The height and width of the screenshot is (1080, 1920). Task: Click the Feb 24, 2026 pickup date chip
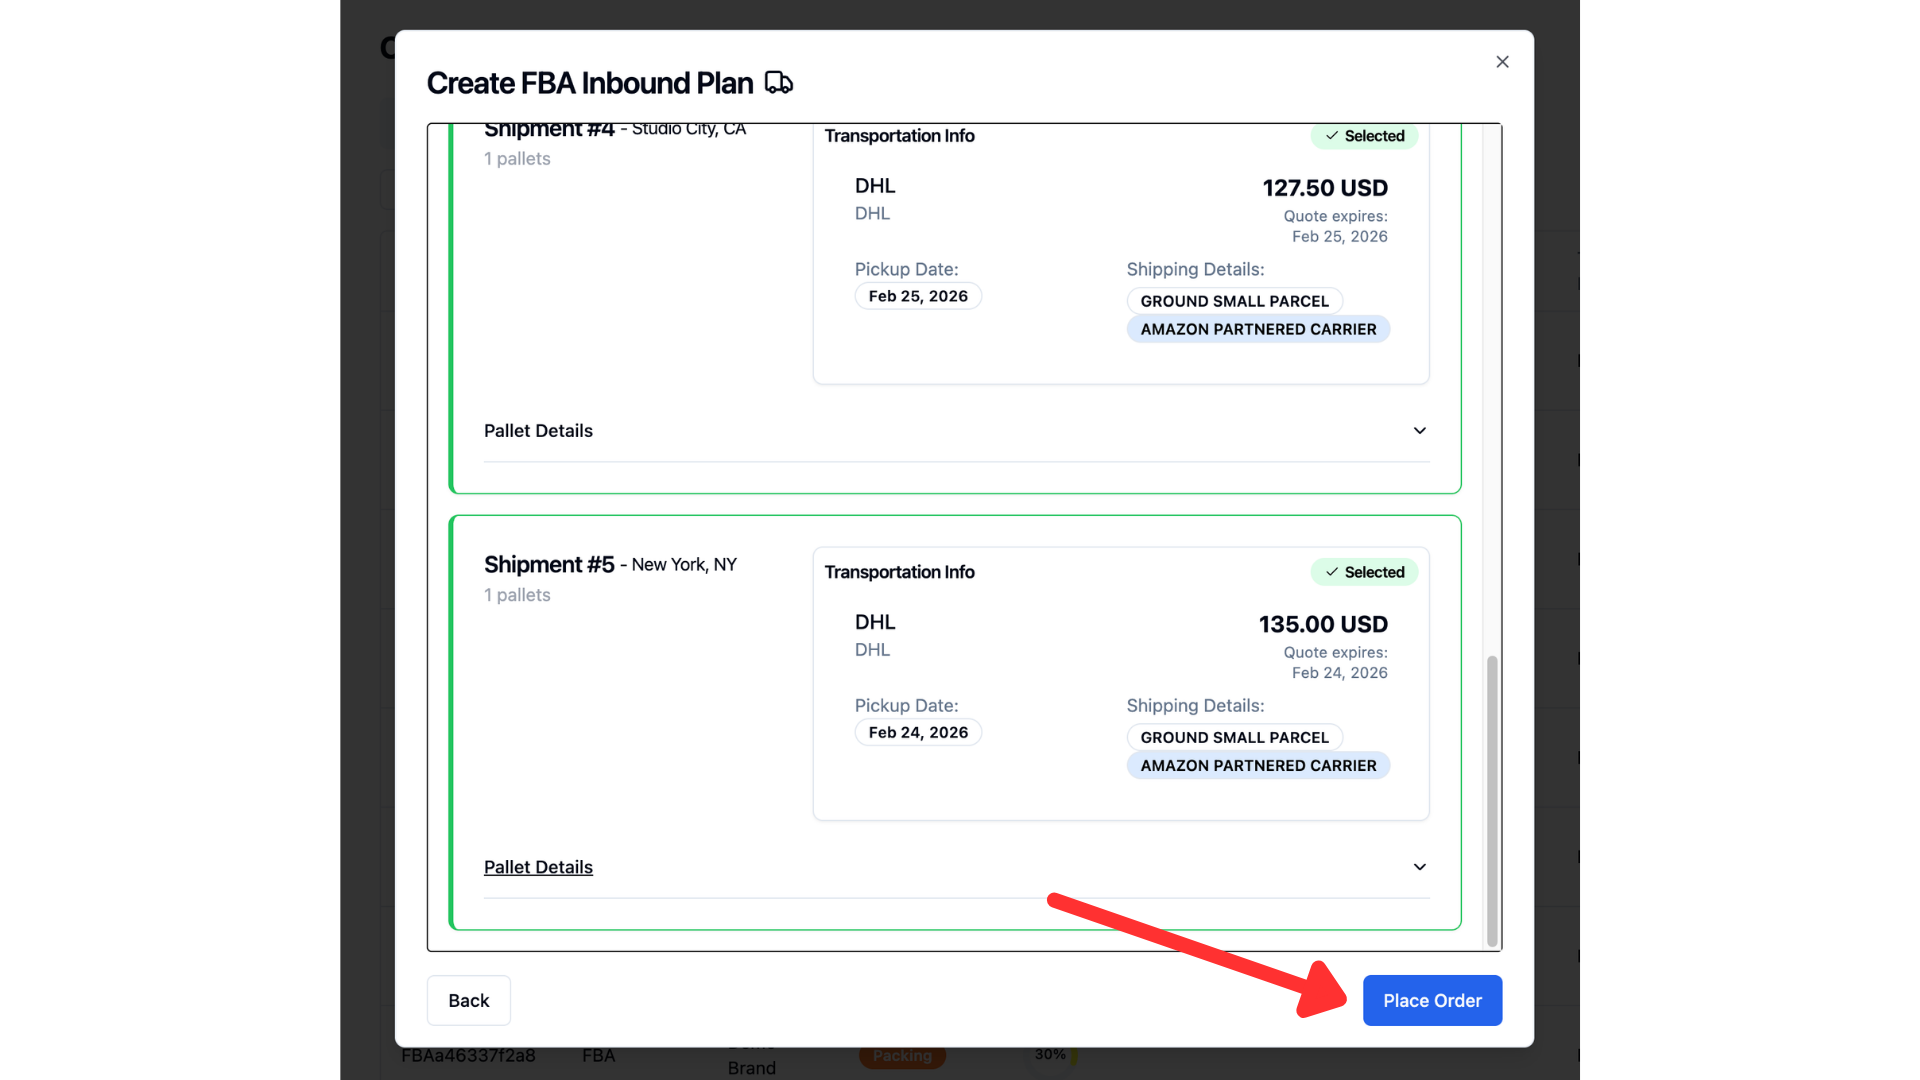[918, 733]
